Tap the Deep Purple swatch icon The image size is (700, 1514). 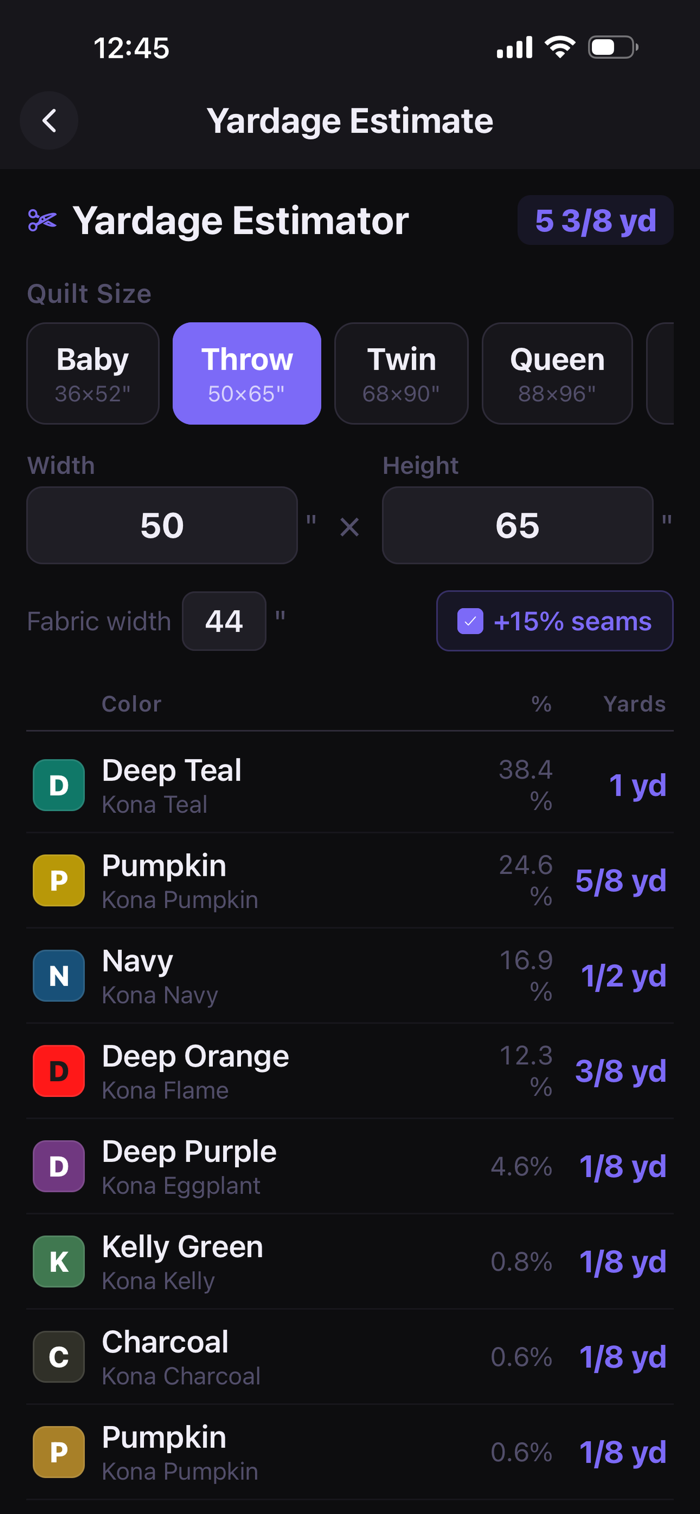59,1166
